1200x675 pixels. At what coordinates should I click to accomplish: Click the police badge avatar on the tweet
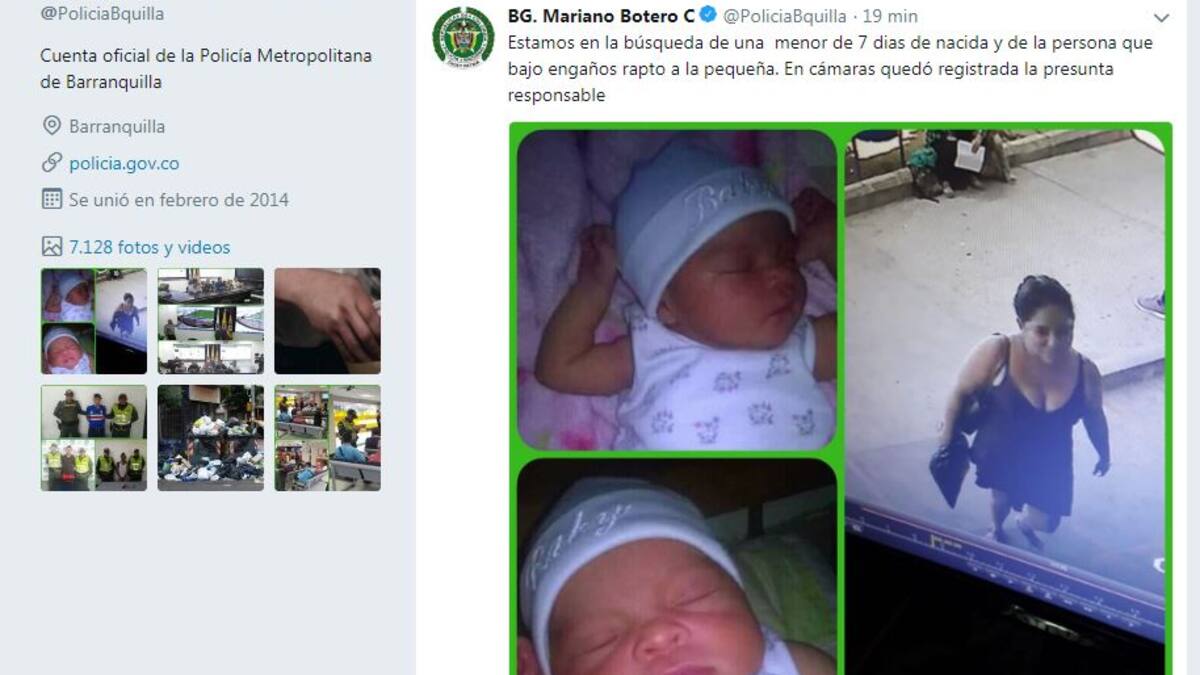tap(463, 37)
